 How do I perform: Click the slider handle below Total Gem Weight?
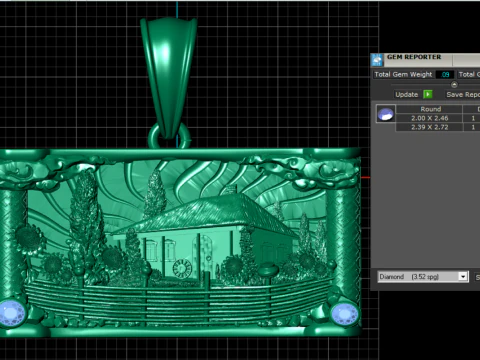454,84
